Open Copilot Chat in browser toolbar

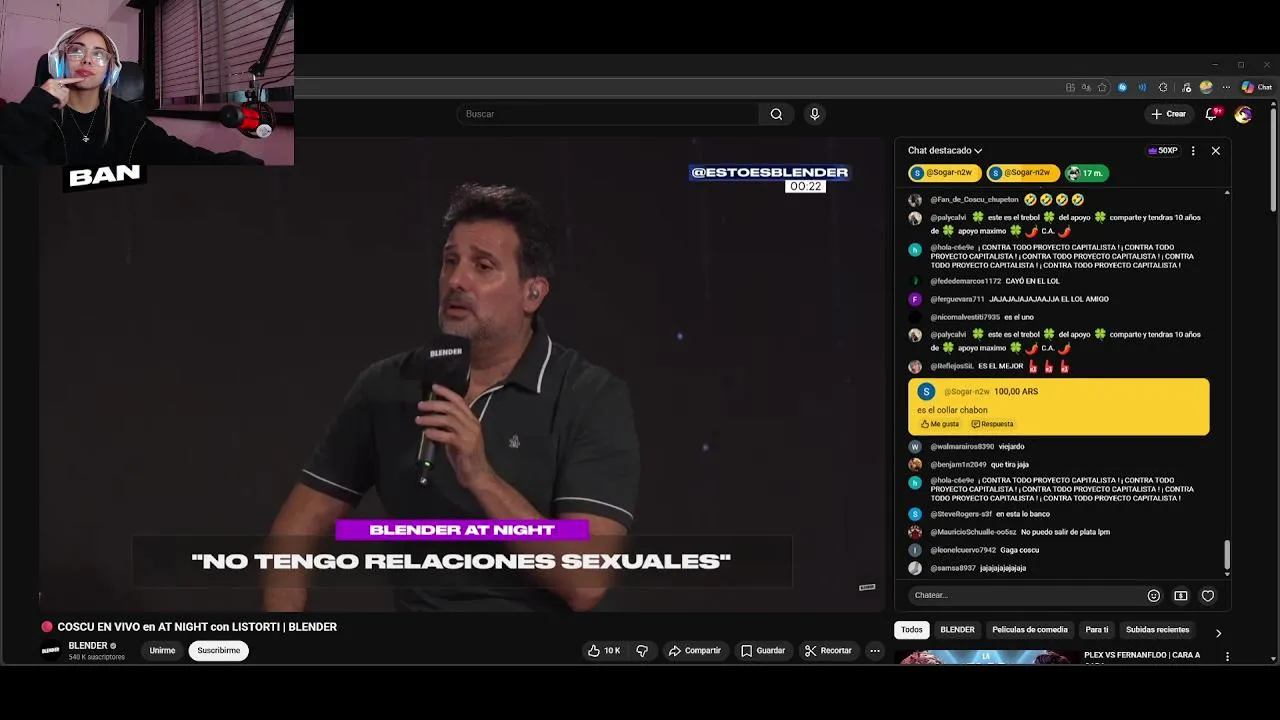[x=1257, y=87]
